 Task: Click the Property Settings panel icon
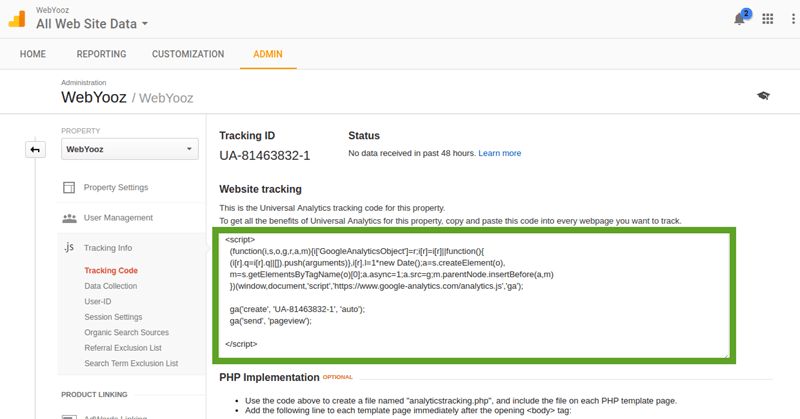click(69, 187)
